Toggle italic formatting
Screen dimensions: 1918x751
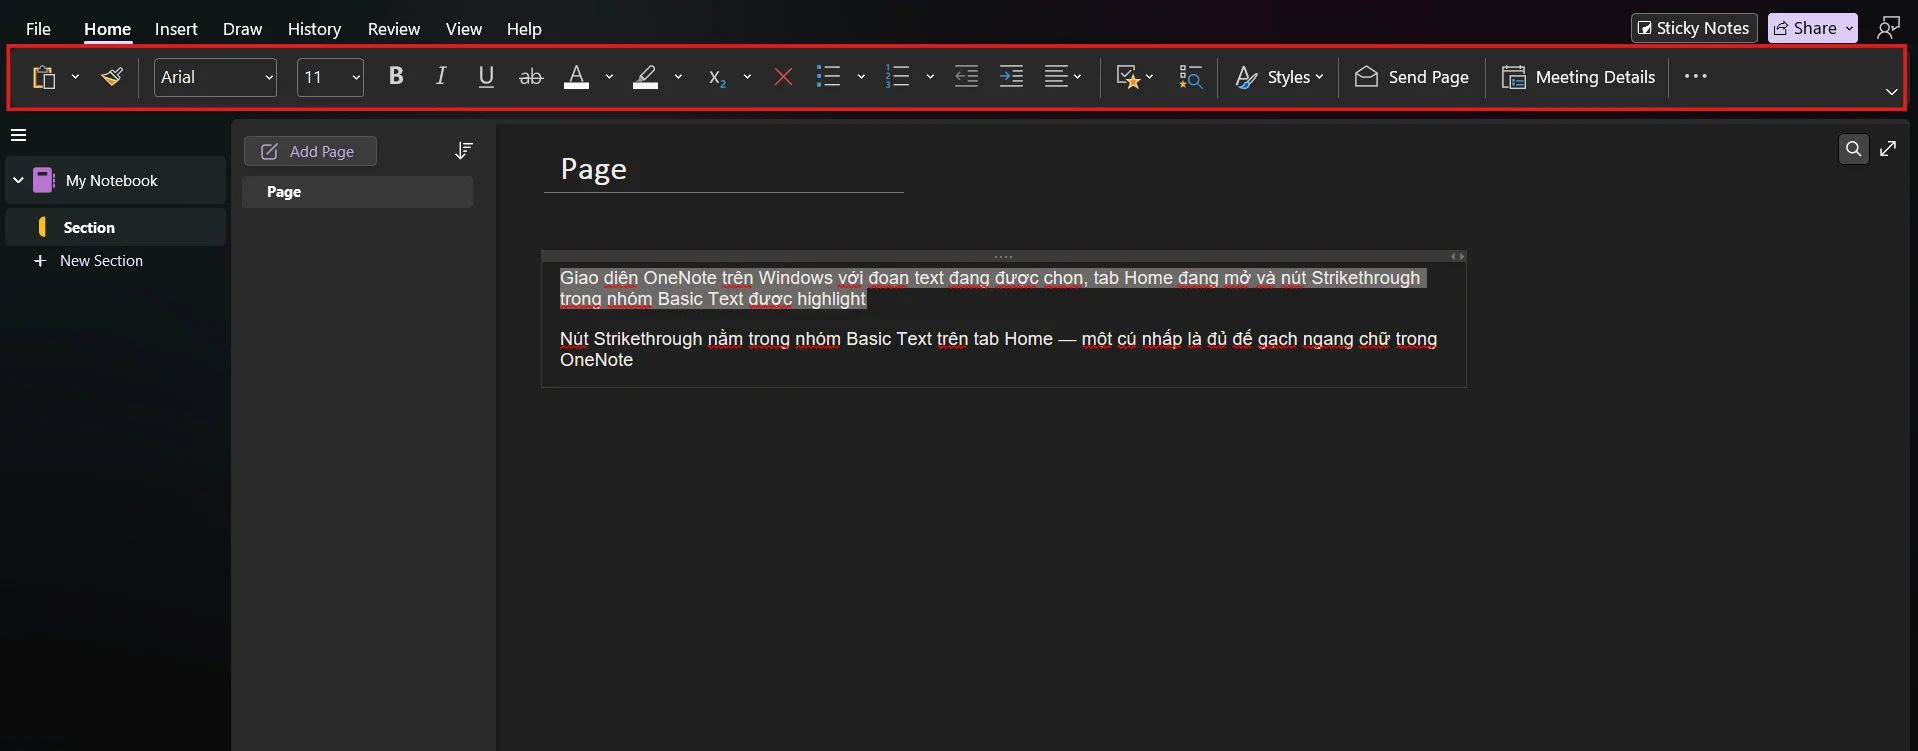coord(440,77)
